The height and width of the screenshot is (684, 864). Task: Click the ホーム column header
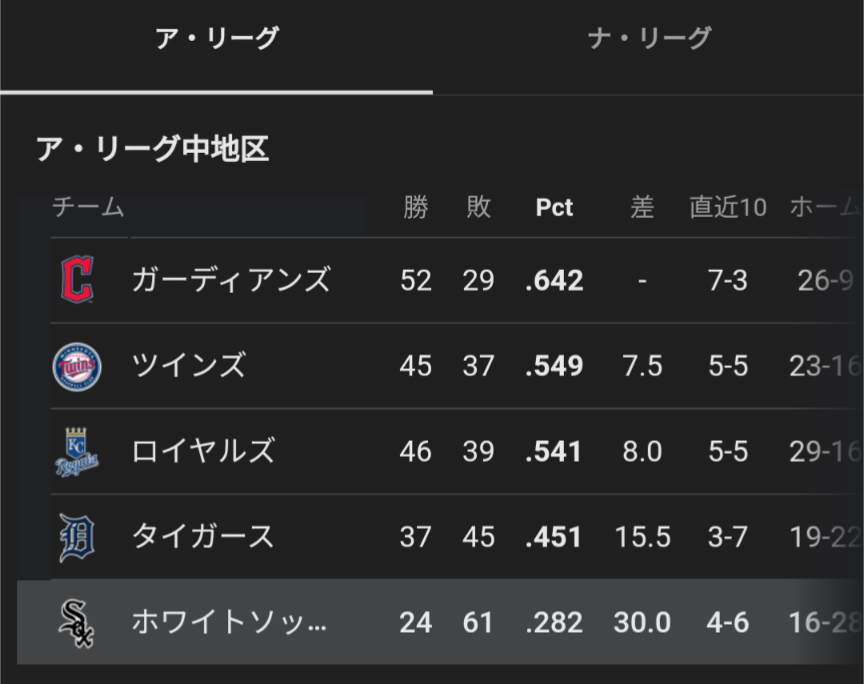[x=824, y=207]
